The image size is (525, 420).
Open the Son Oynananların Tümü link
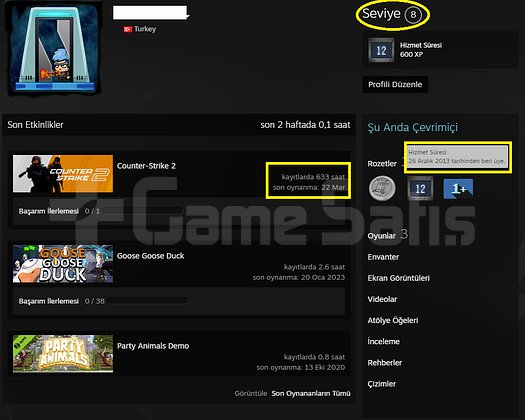point(311,393)
